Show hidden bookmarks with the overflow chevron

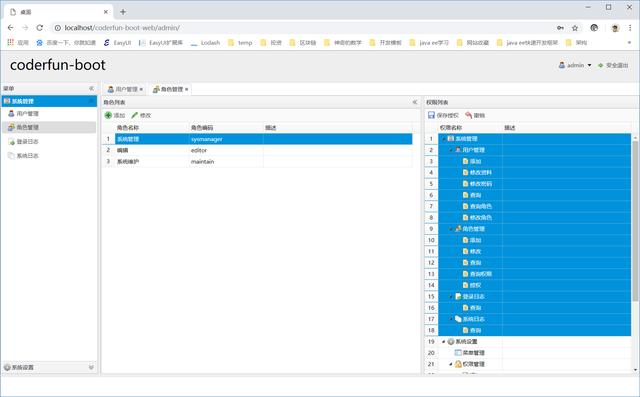[x=629, y=42]
